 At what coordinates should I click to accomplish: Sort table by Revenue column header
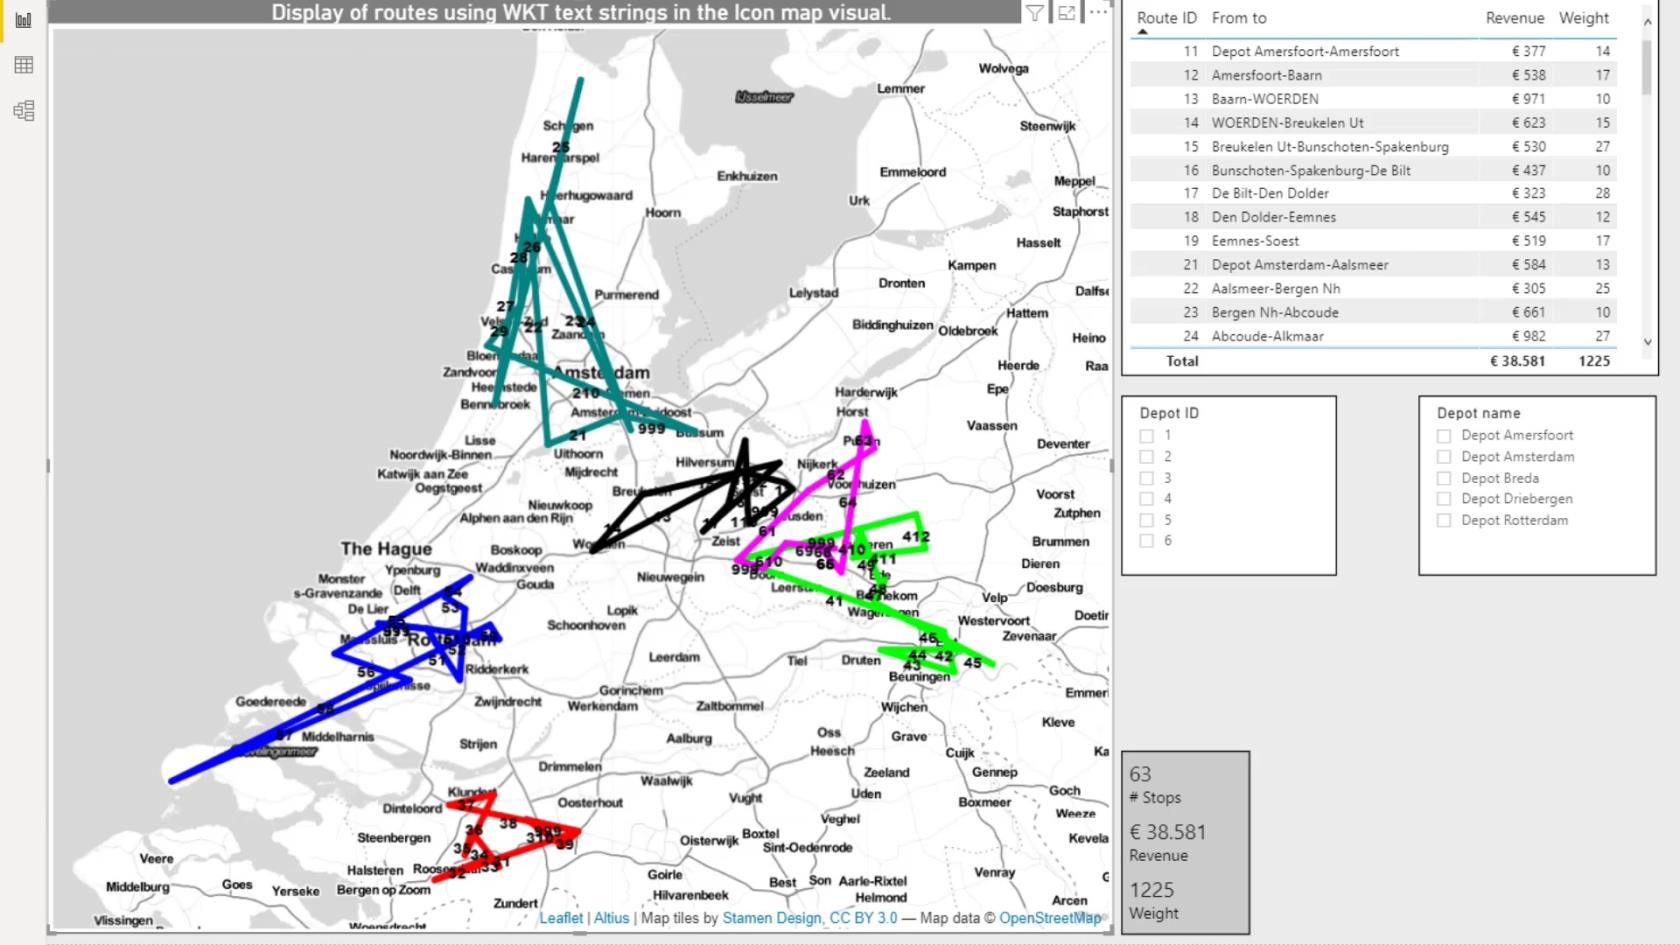(x=1515, y=18)
